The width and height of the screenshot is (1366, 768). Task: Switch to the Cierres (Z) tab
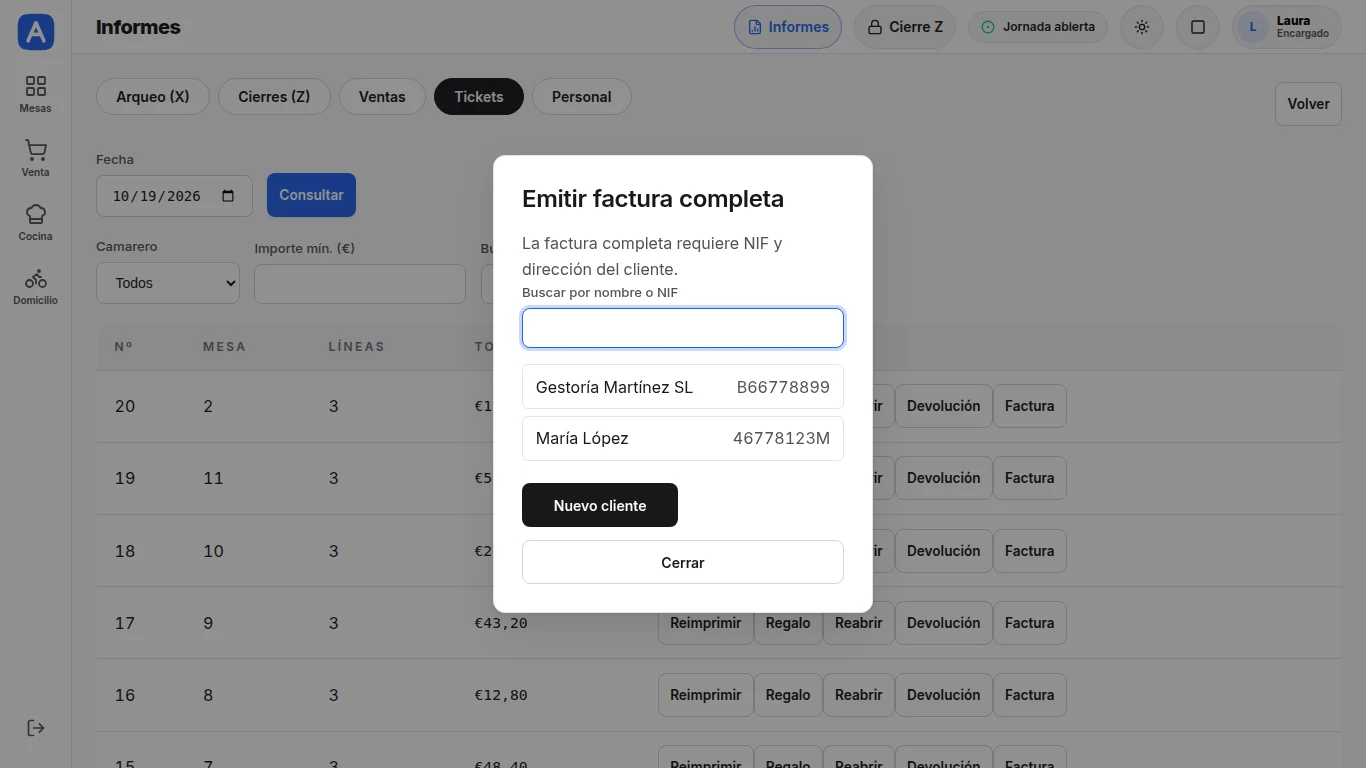pyautogui.click(x=274, y=97)
